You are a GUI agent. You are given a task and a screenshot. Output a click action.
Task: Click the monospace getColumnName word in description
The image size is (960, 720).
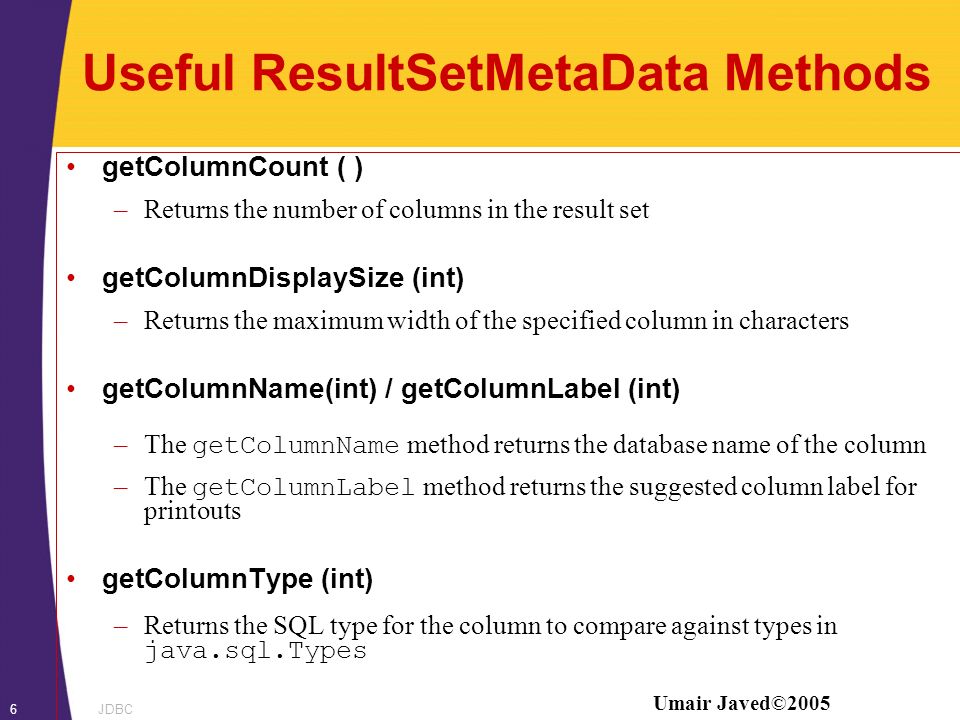click(x=296, y=445)
